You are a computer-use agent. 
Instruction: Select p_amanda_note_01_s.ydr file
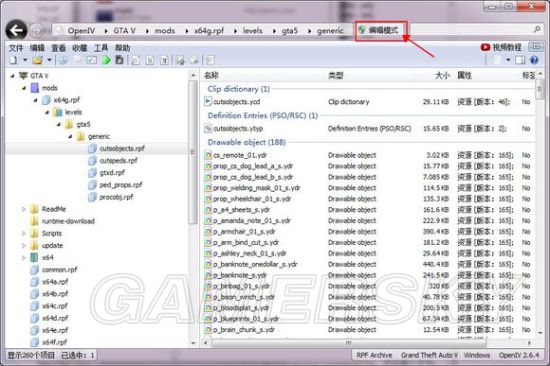tap(252, 221)
